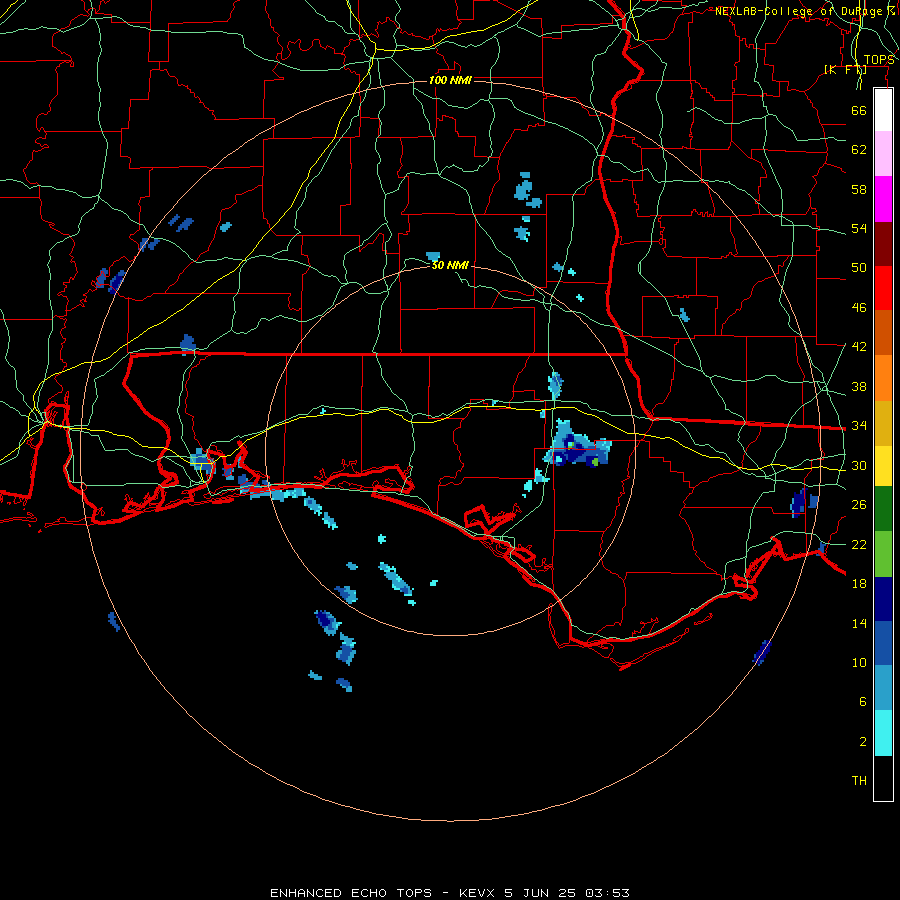Click the 10 legend value label
This screenshot has height=900, width=900.
[x=859, y=662]
